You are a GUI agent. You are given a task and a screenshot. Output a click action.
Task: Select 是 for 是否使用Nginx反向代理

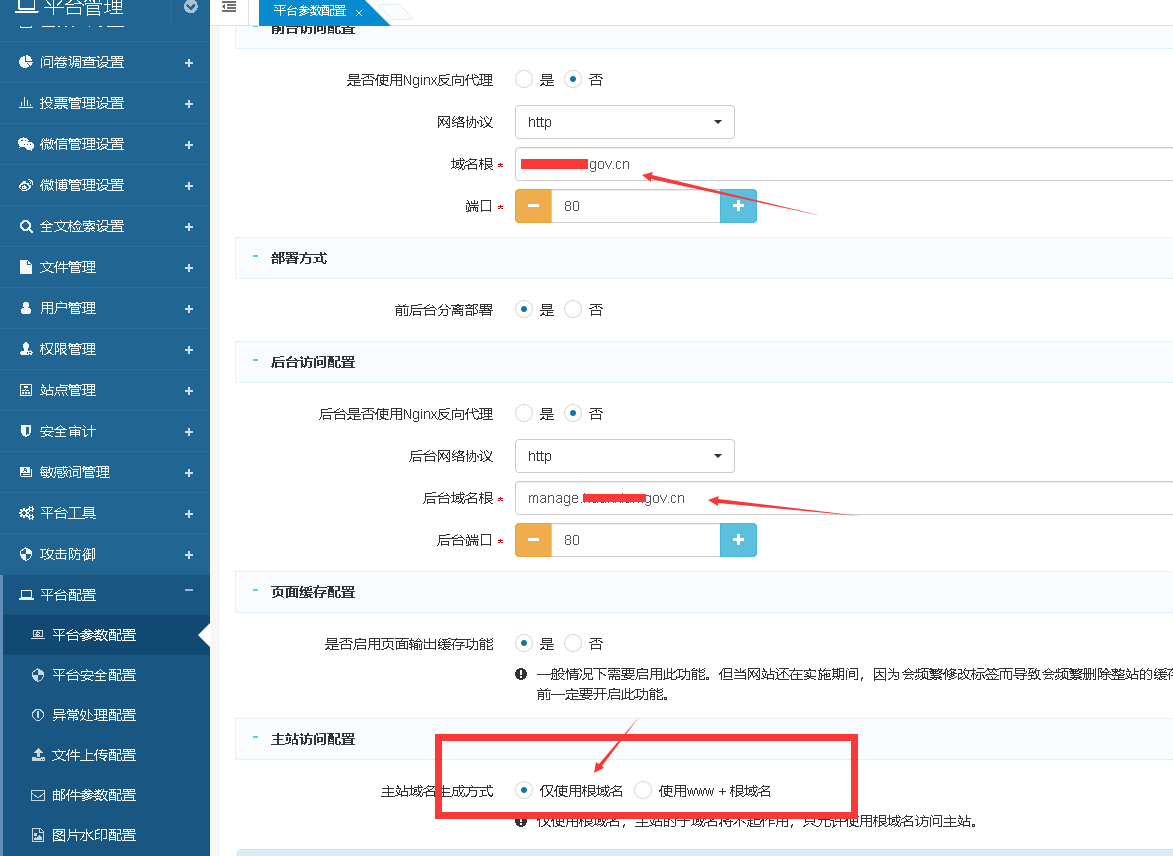[x=524, y=80]
